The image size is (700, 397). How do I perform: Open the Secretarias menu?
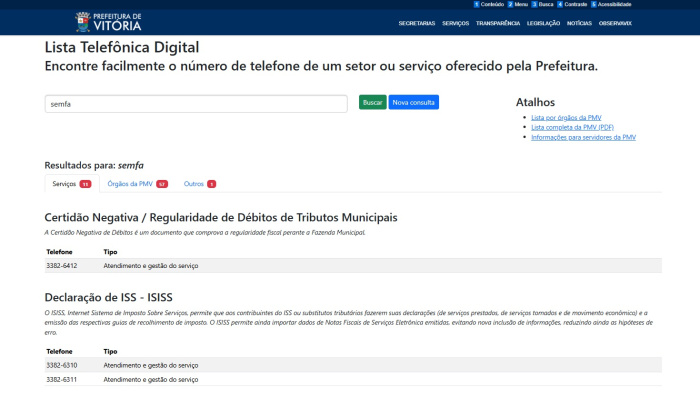click(x=417, y=23)
